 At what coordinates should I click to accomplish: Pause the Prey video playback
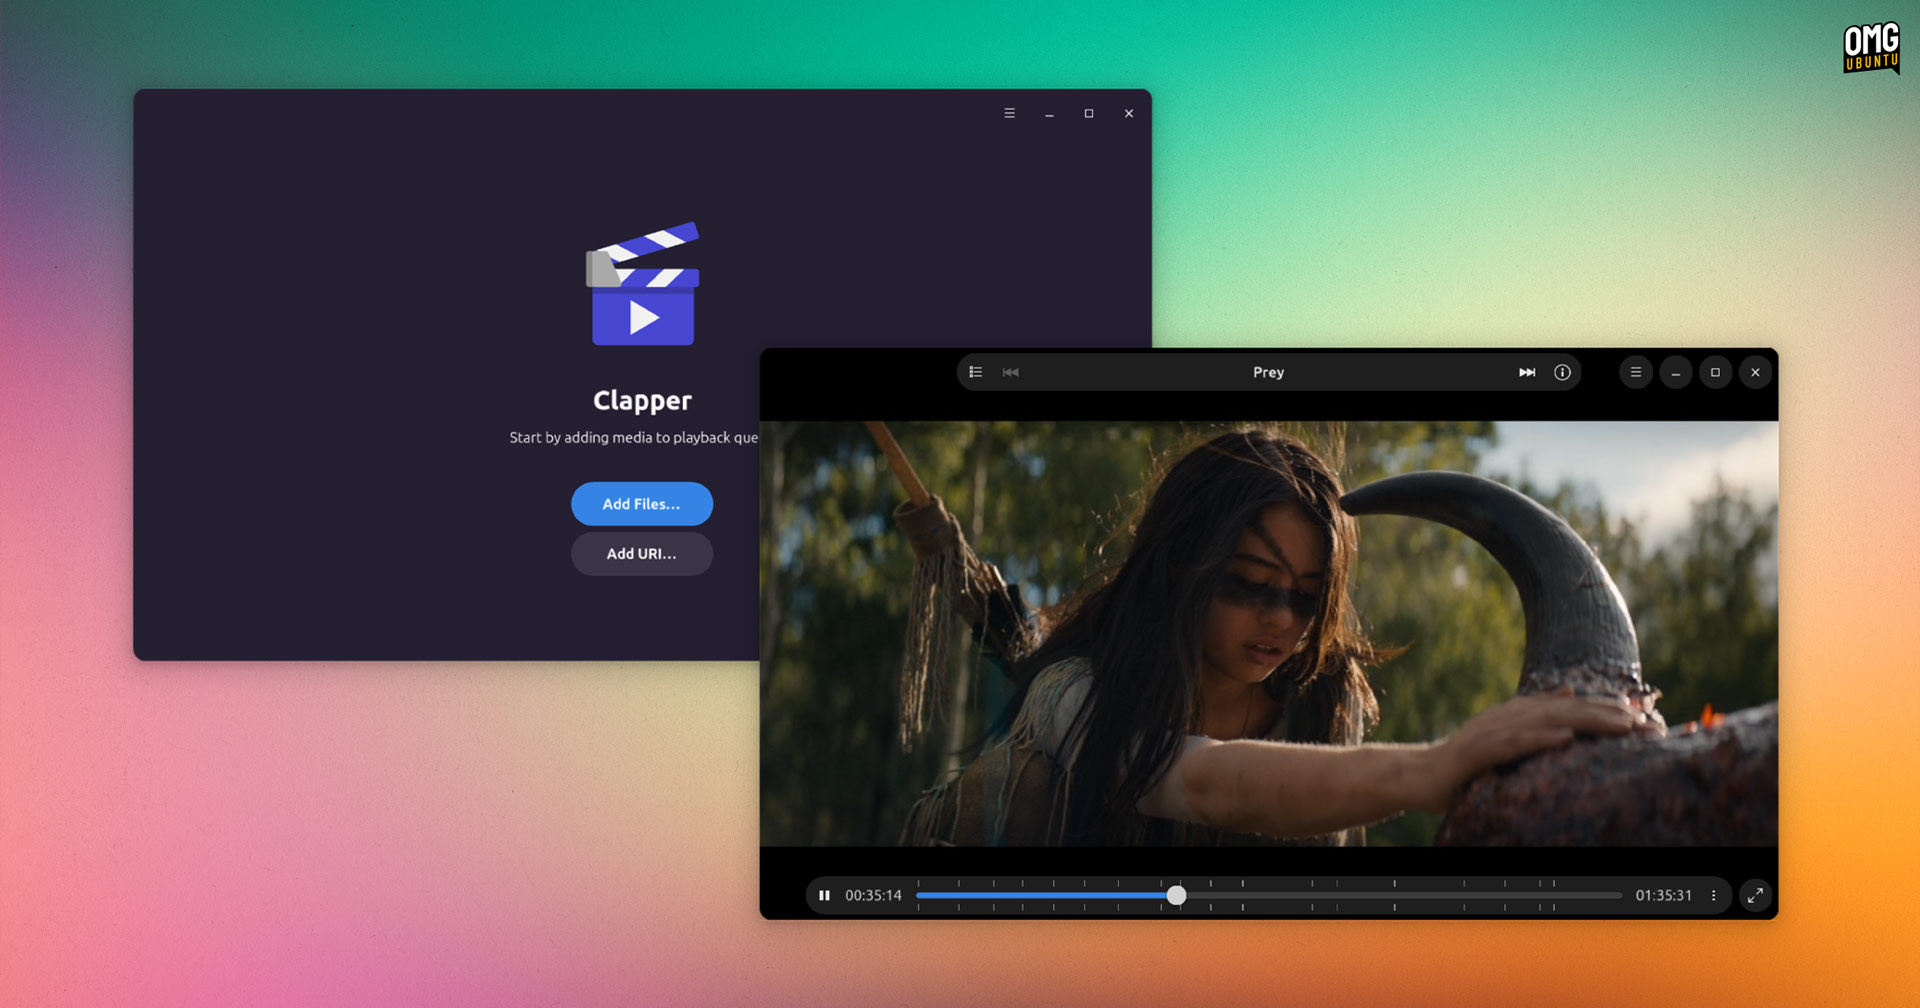pos(824,895)
